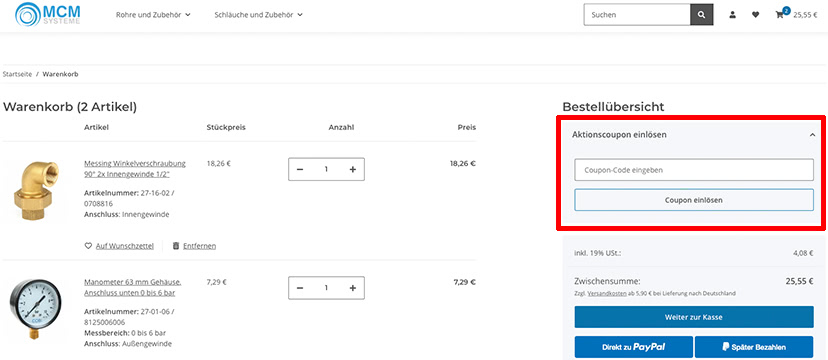Open the Versandkosten link

pos(607,293)
